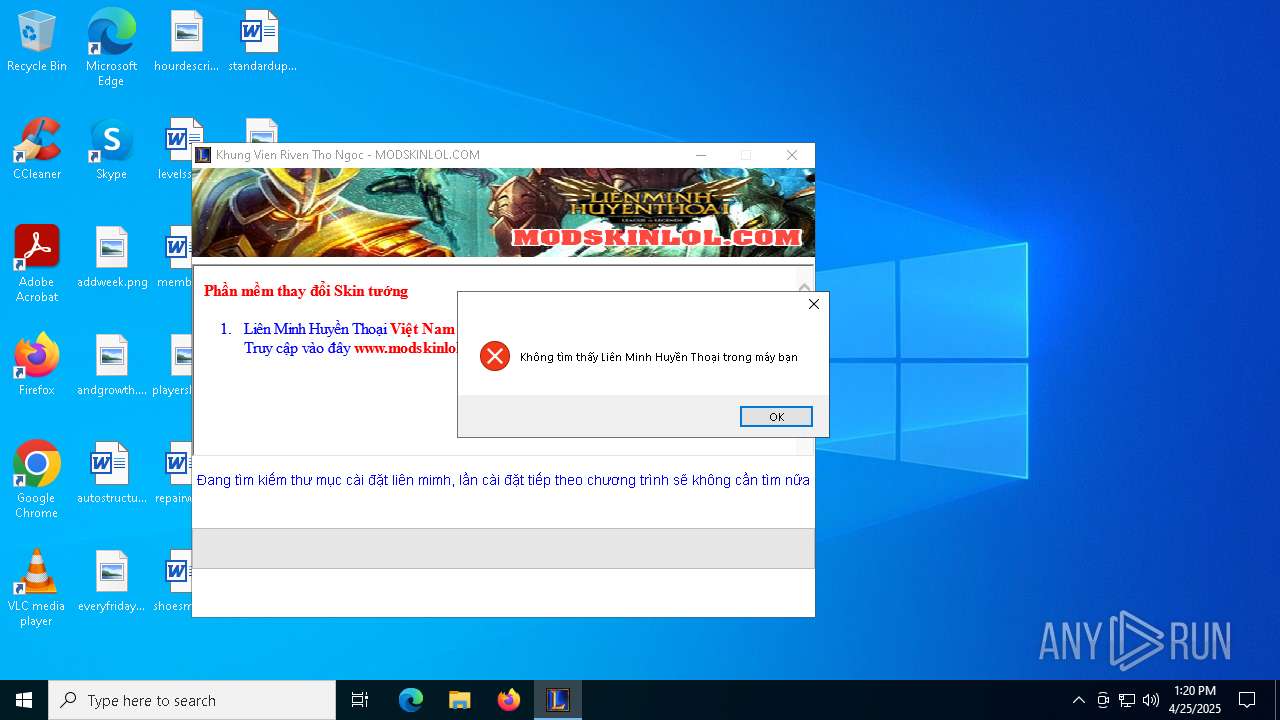Click OK in the error dialog

(x=776, y=417)
